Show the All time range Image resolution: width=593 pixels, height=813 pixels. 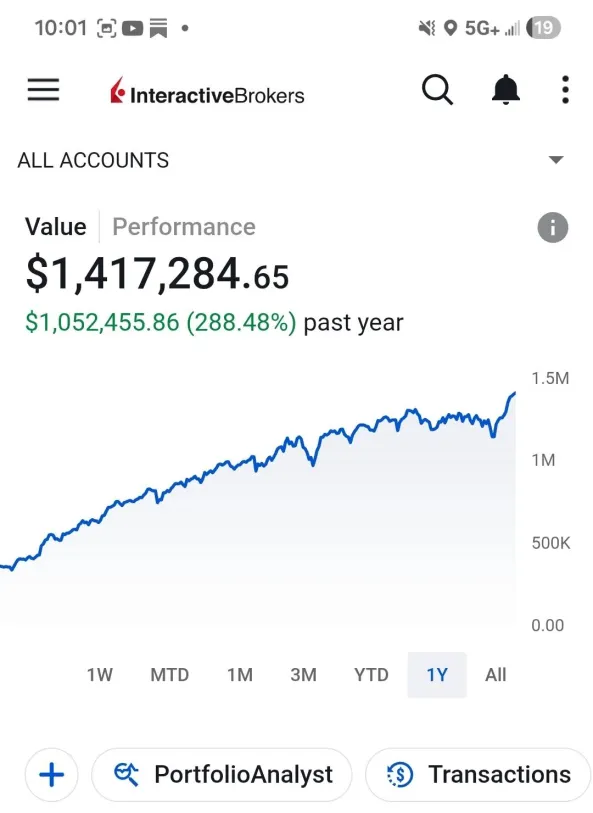click(496, 675)
